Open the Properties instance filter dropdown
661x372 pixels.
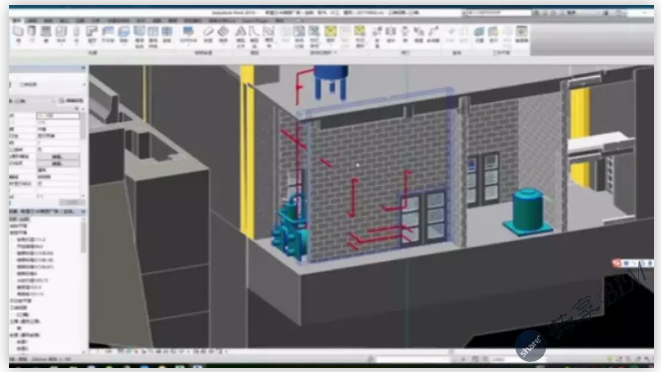pos(53,101)
